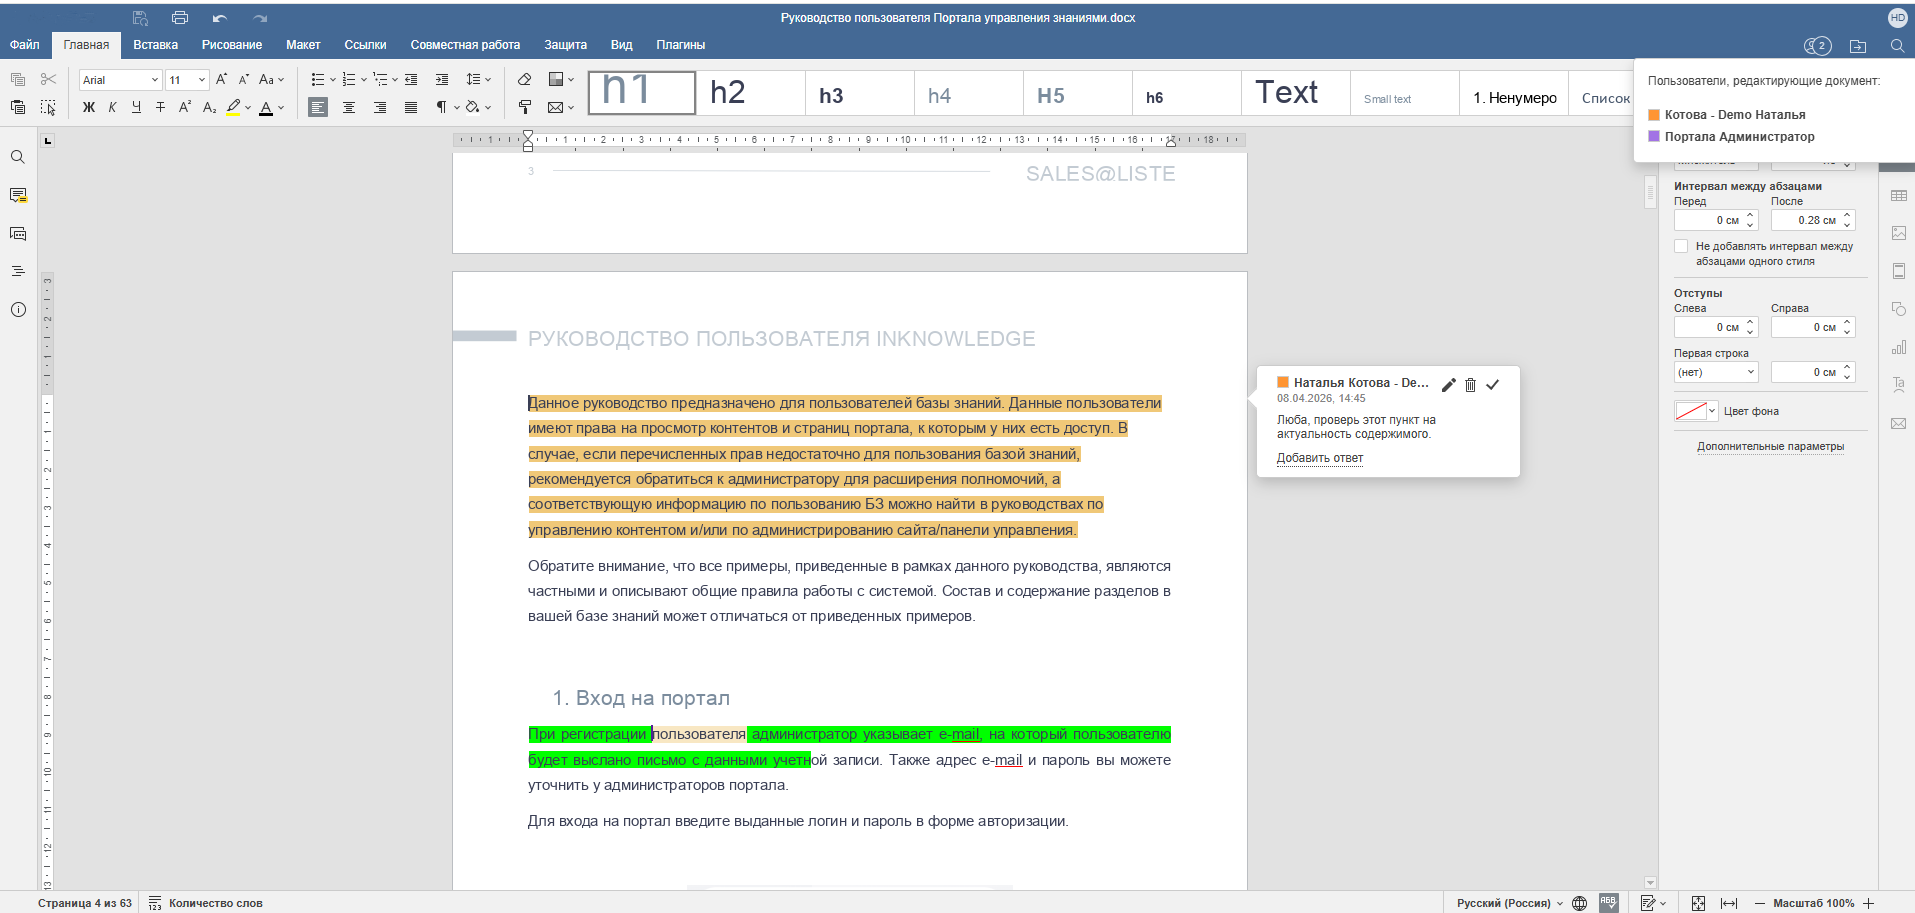Switch to the Макет tab
Screen dimensions: 1915x913
tap(303, 45)
